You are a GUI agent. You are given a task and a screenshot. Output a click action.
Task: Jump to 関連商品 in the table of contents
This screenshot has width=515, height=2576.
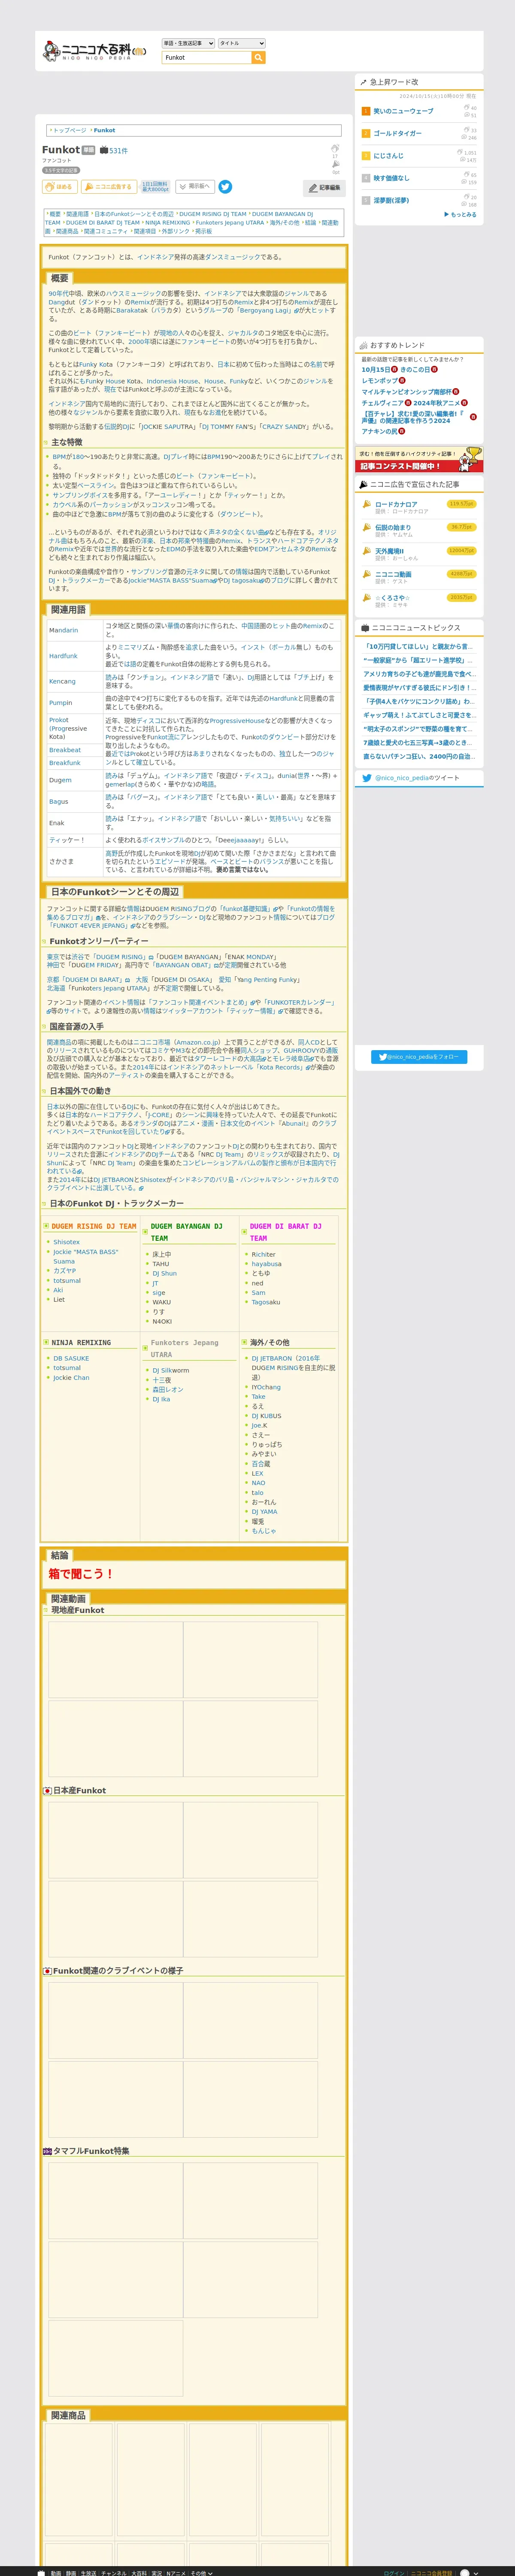(x=66, y=232)
